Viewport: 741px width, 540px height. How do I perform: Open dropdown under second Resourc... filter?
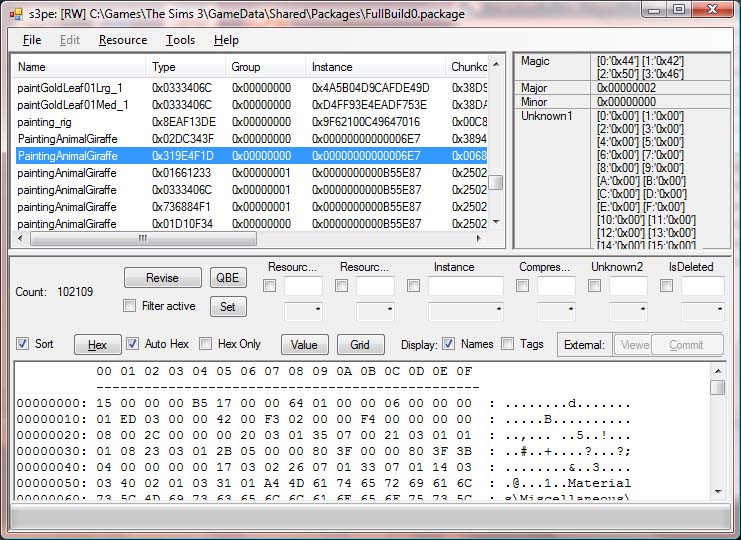click(x=375, y=311)
